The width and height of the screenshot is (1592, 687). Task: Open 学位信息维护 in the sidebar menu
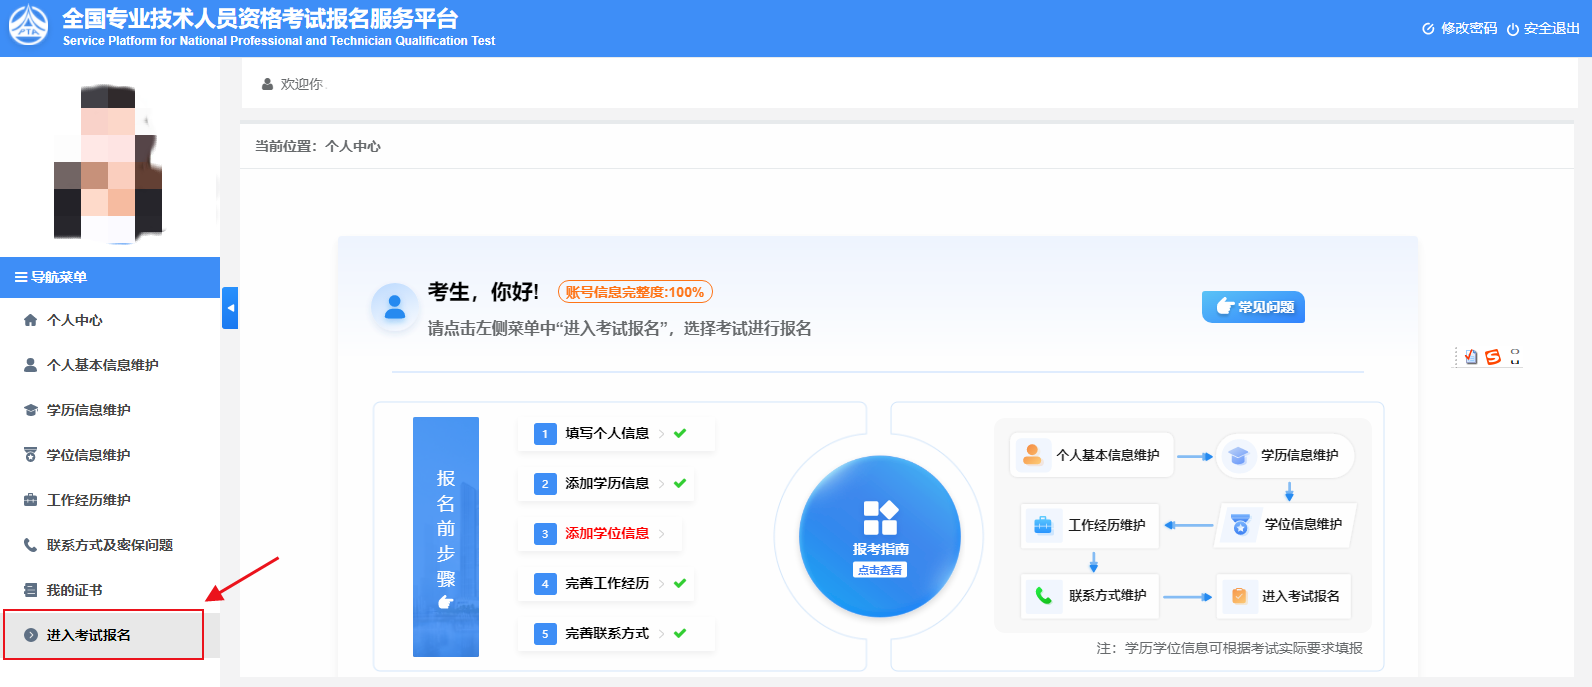(x=88, y=455)
